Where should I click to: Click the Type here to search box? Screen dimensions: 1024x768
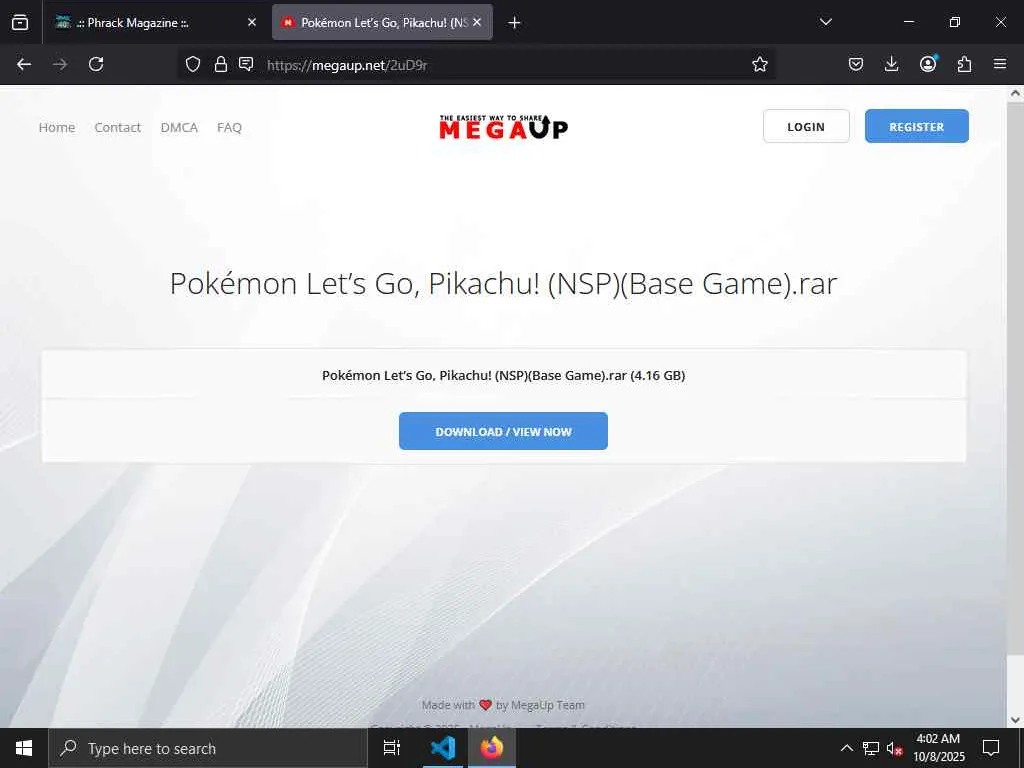click(x=208, y=748)
